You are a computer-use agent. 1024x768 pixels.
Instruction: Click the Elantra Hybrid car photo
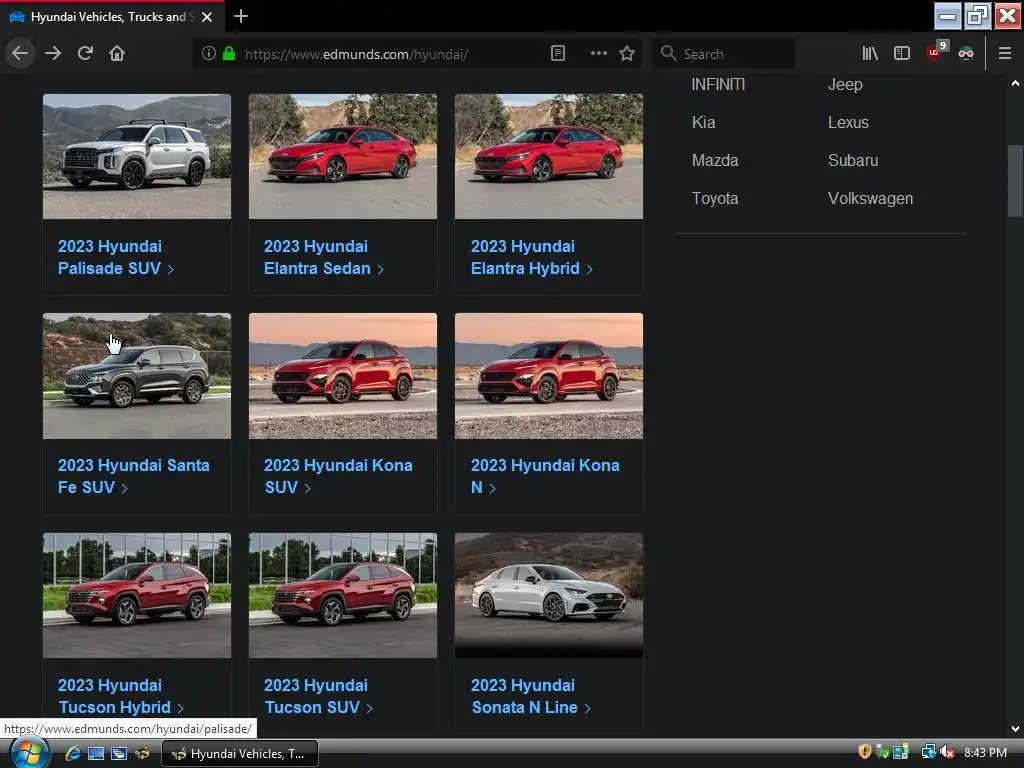coord(549,156)
